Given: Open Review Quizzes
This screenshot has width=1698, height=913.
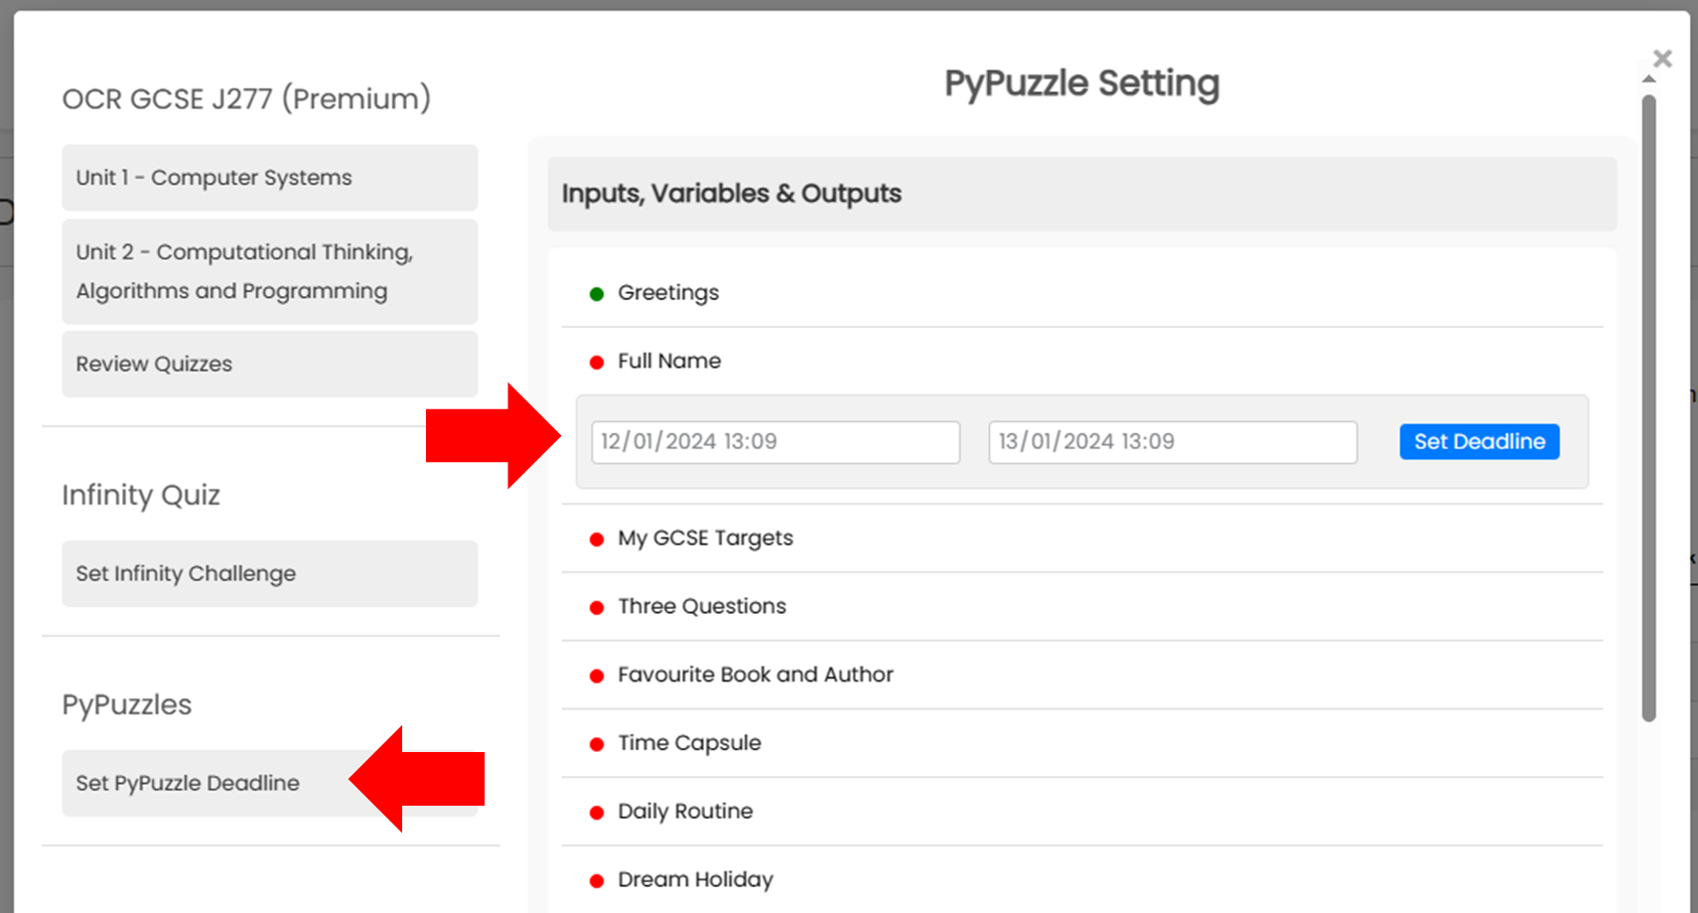Looking at the screenshot, I should tap(270, 364).
